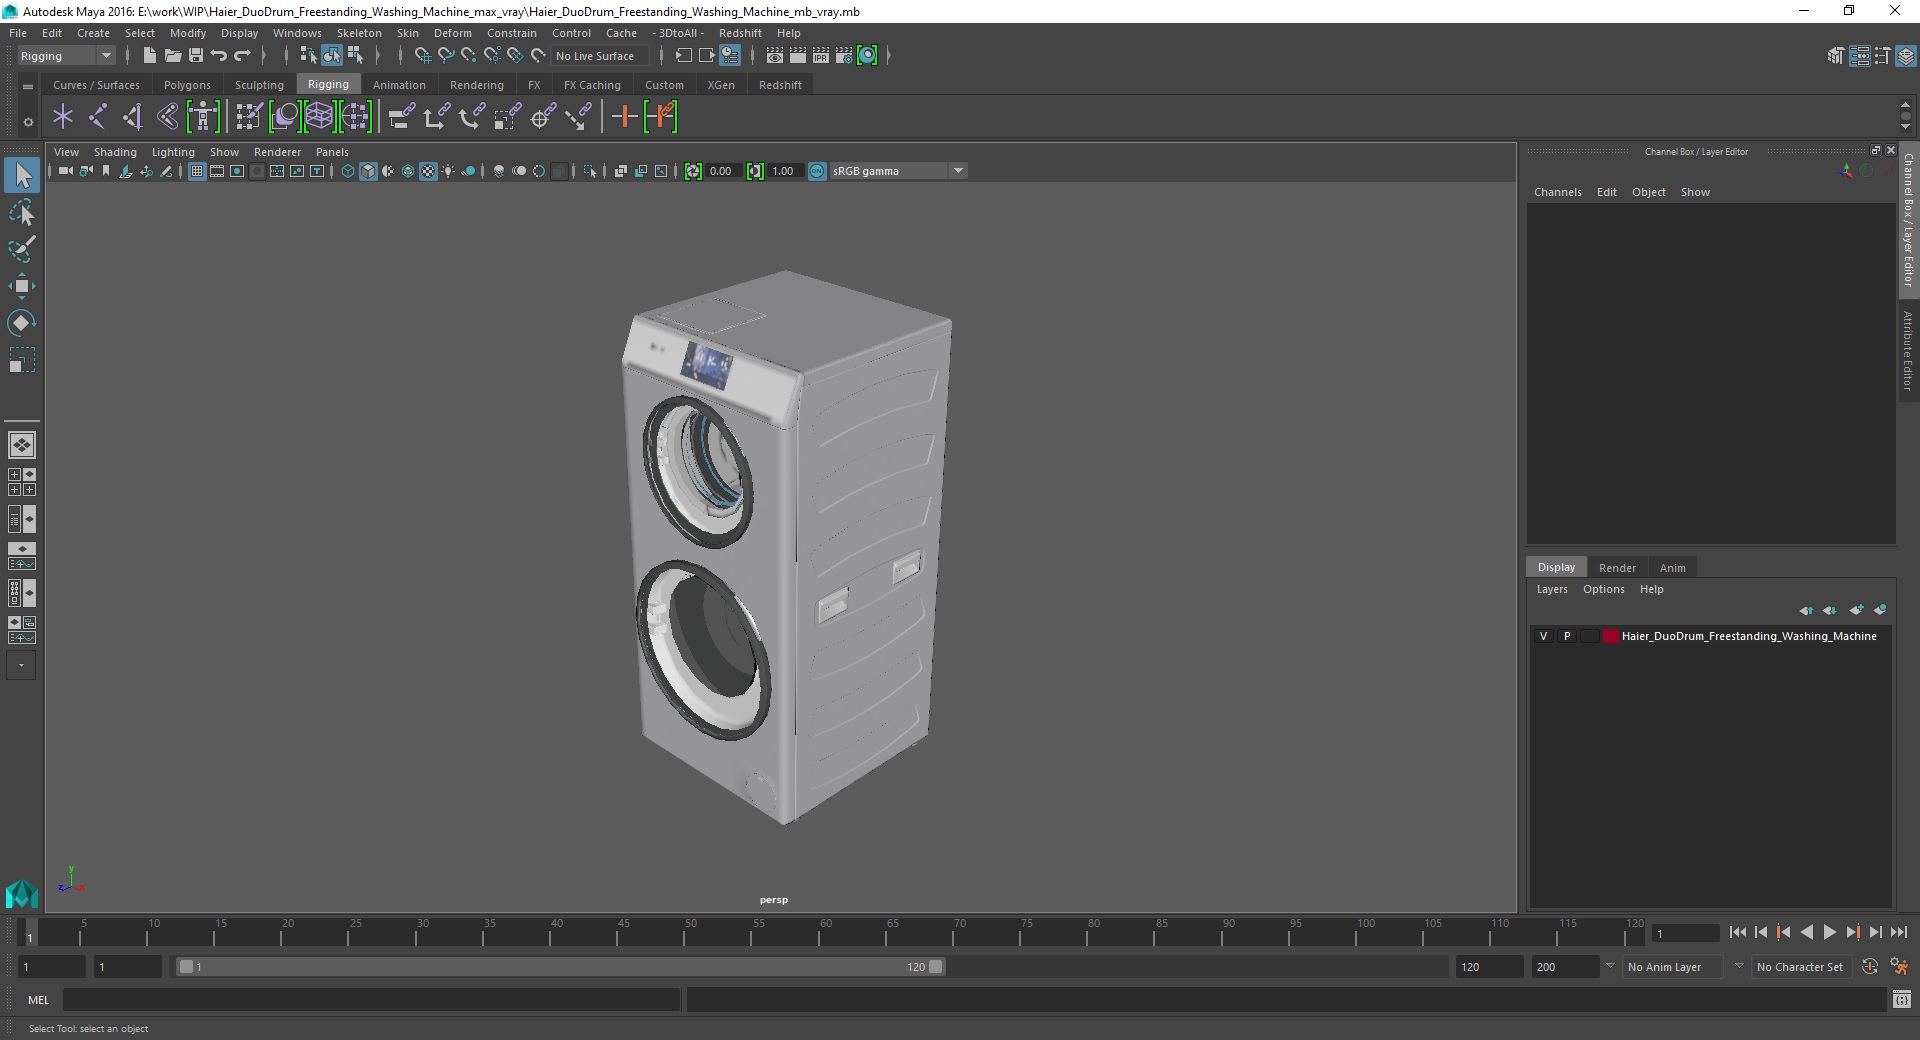Open the Skeleton menu
1920x1040 pixels.
click(359, 33)
